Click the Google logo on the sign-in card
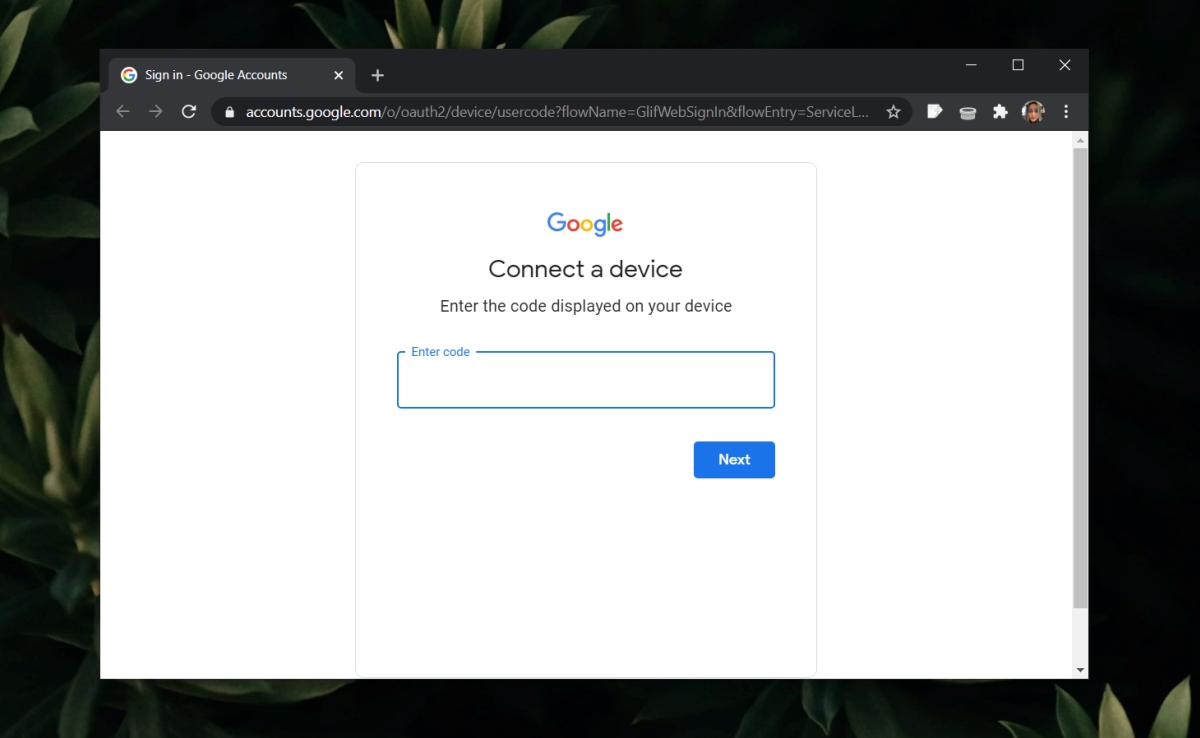The width and height of the screenshot is (1200, 738). 585,223
